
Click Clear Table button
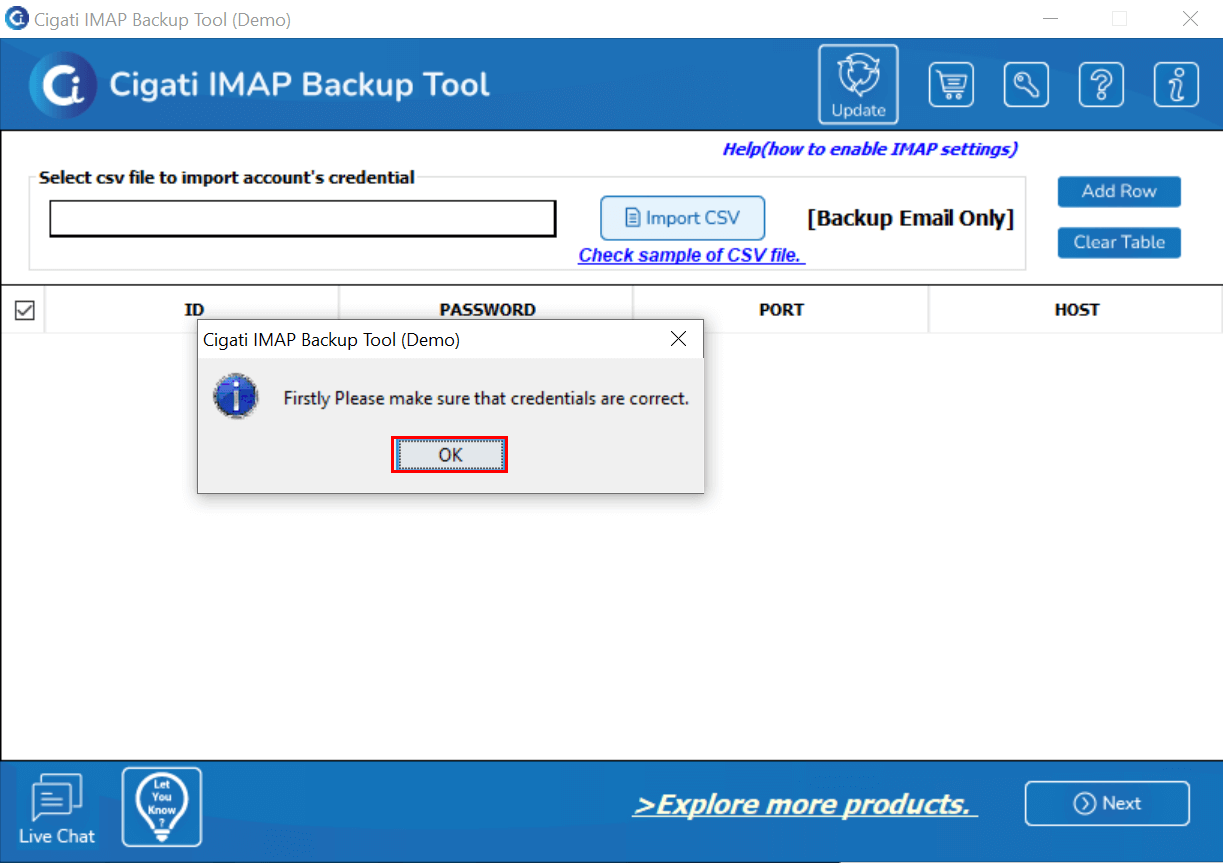click(1119, 242)
